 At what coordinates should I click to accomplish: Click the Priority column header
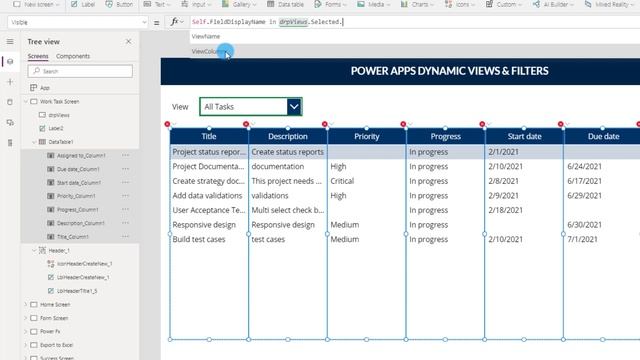point(367,136)
